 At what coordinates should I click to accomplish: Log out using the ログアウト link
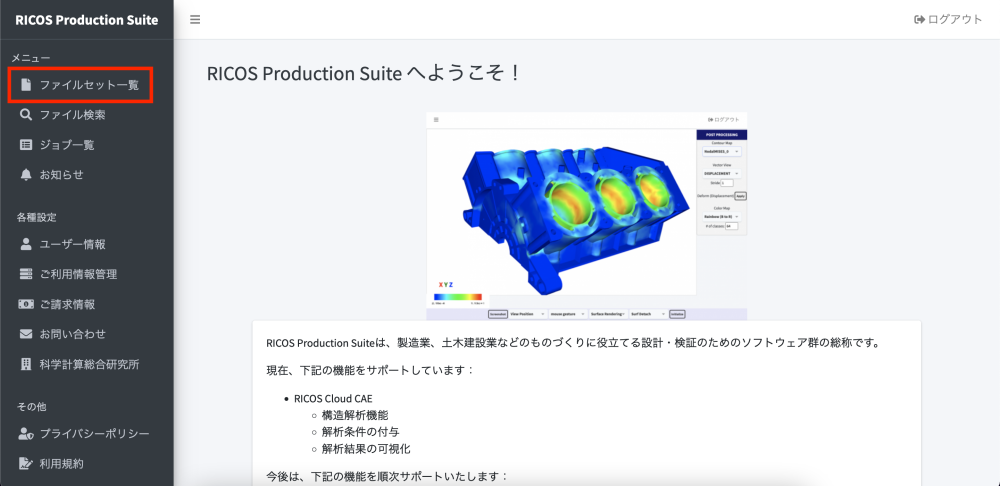click(948, 19)
